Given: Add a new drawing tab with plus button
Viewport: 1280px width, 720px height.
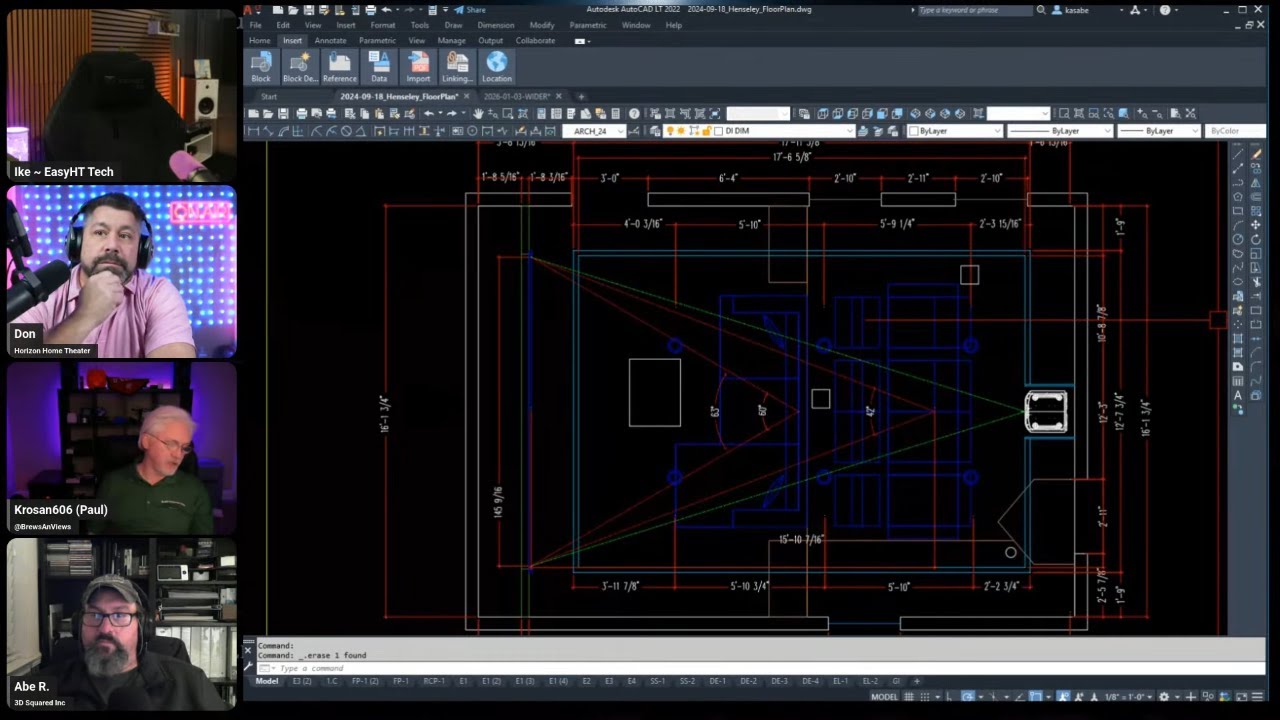Looking at the screenshot, I should tap(581, 97).
